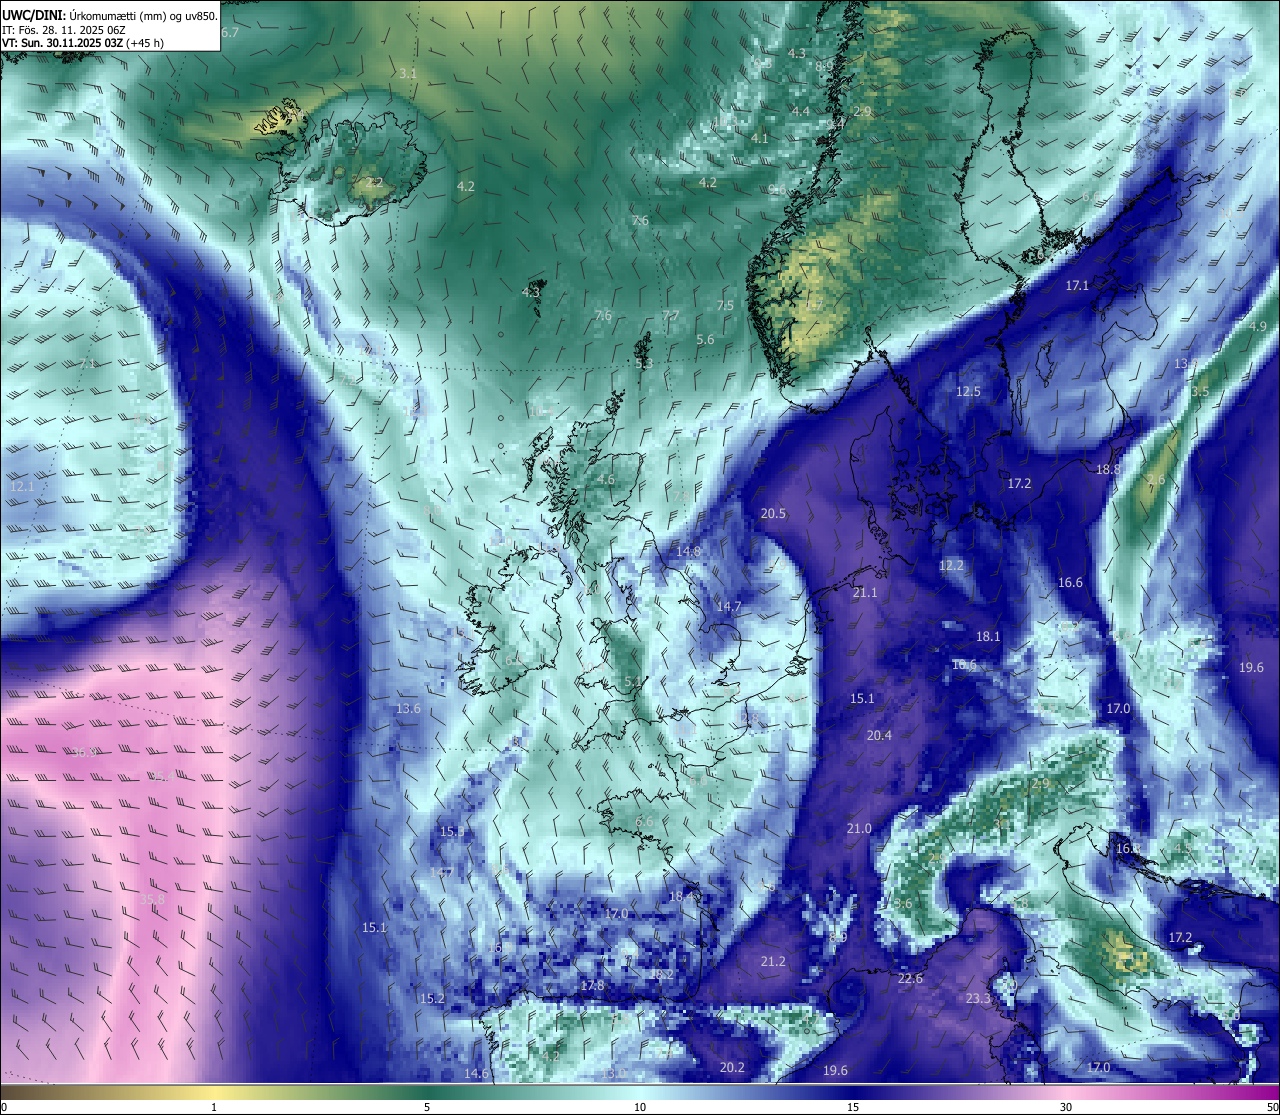Click the colour scale tick label 30
The width and height of the screenshot is (1280, 1115).
point(1066,1106)
